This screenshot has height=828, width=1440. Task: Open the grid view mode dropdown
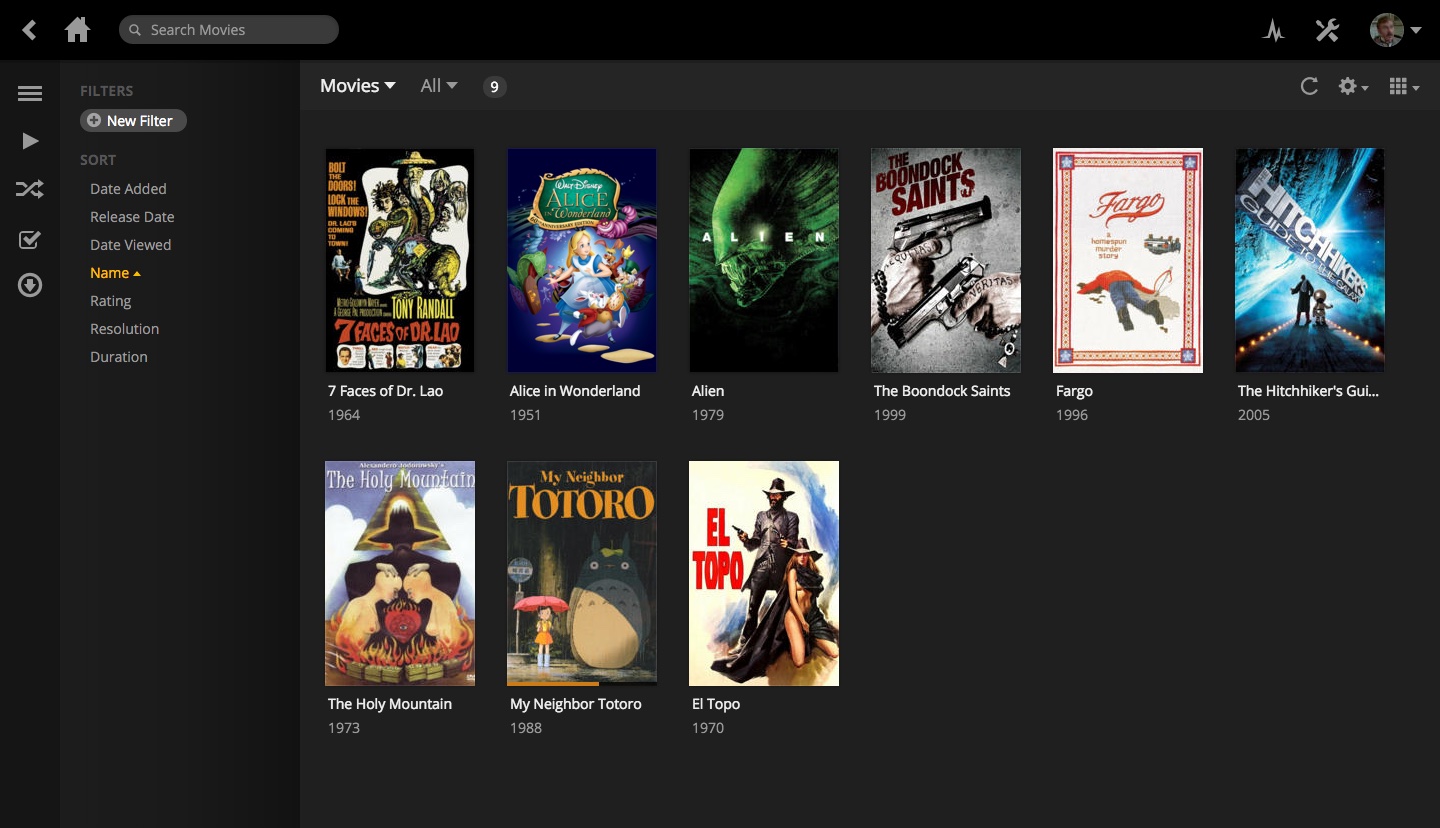1404,87
